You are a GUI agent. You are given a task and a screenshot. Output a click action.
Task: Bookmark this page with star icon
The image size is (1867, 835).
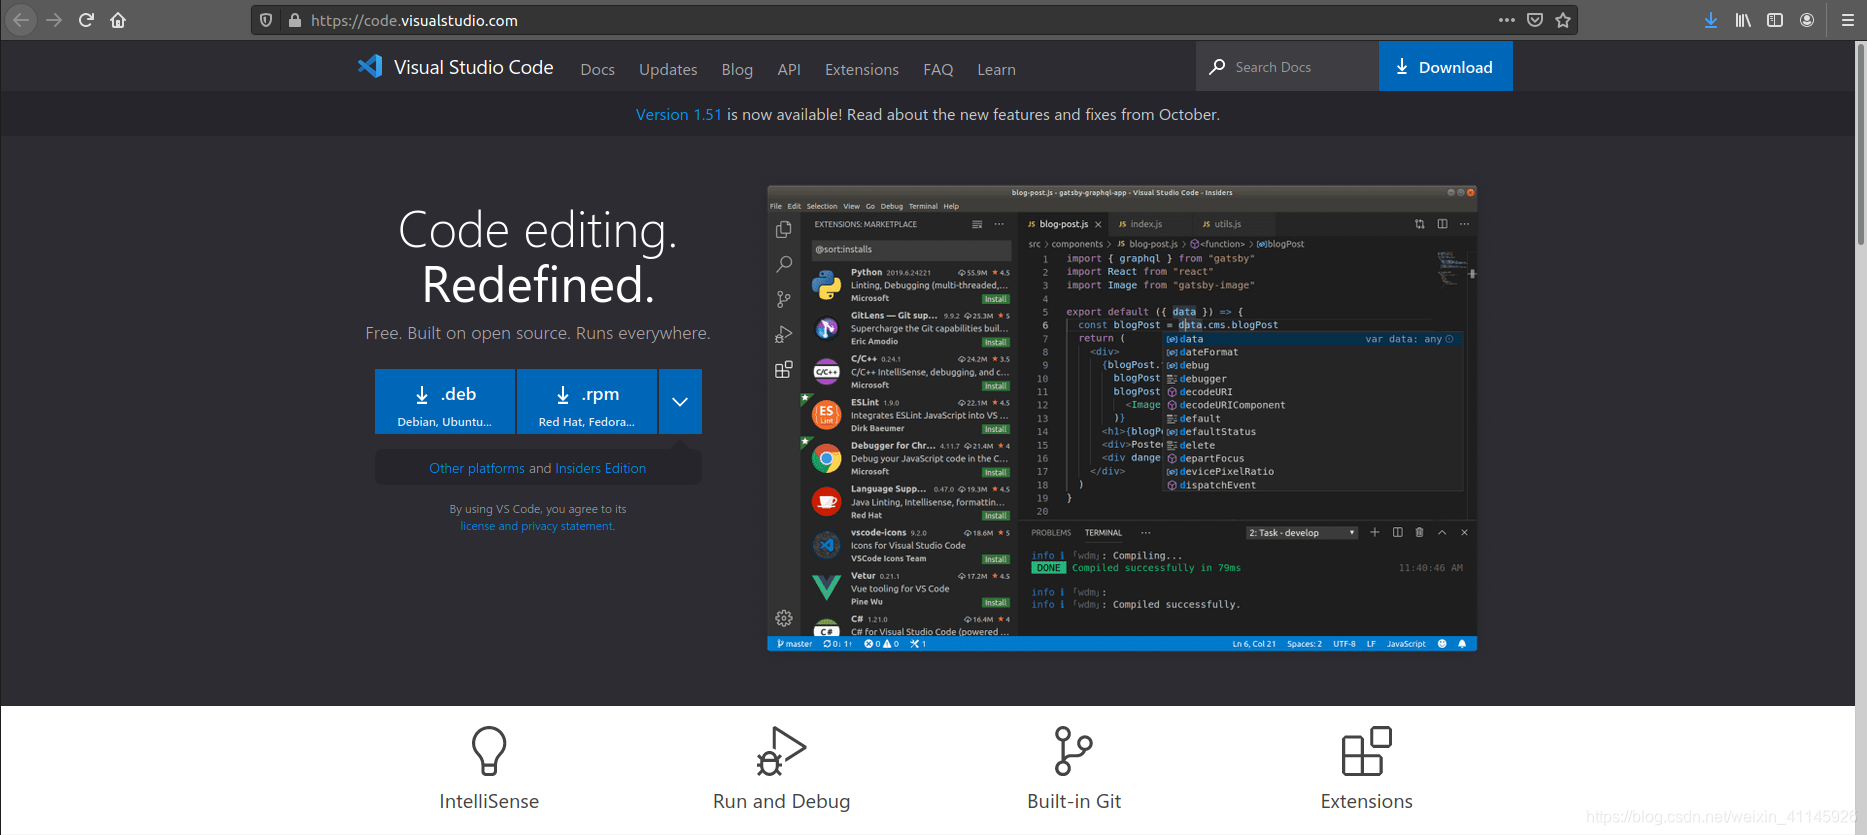(1563, 20)
